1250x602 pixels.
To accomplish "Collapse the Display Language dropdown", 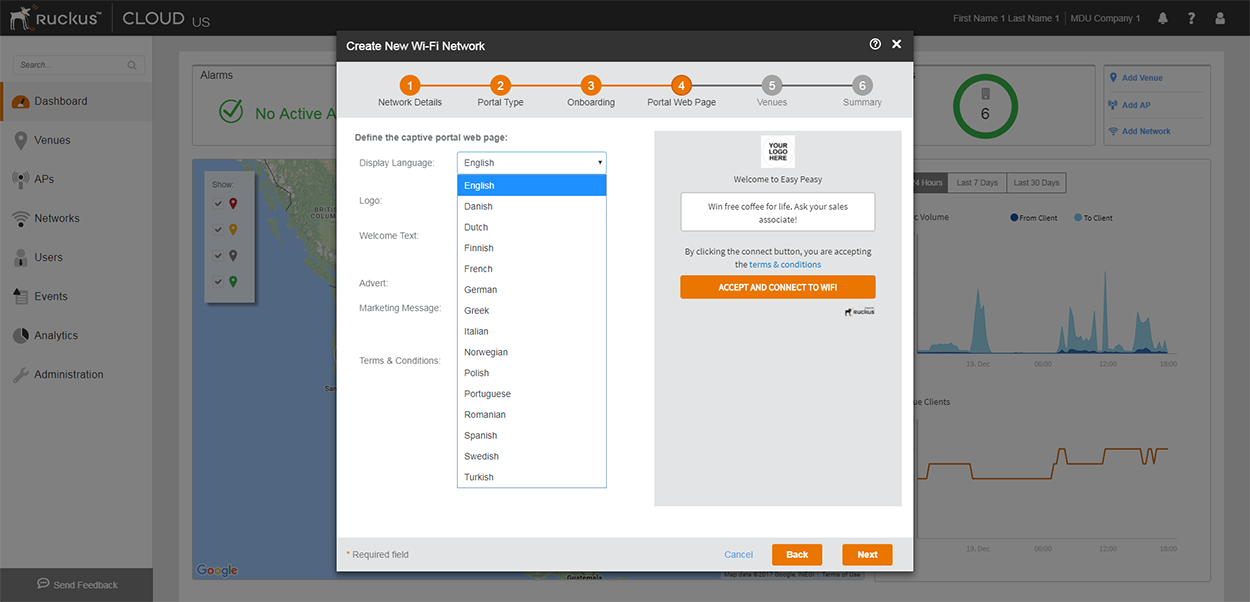I will 531,162.
